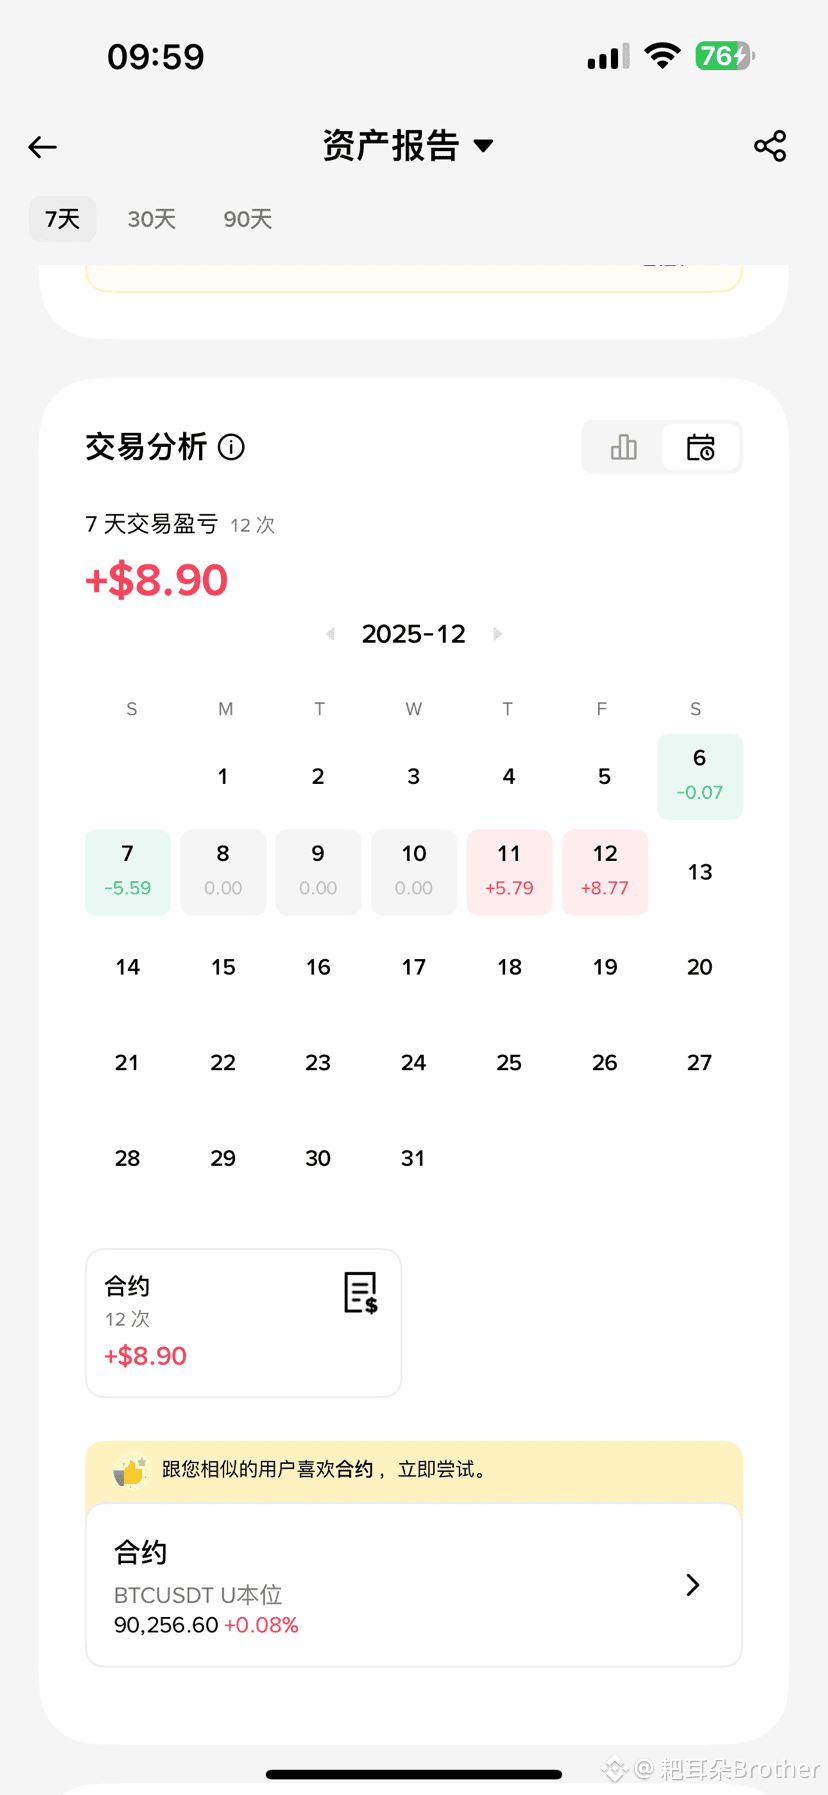Image resolution: width=828 pixels, height=1795 pixels.
Task: Open the 合约 12 次 summary card
Action: [x=243, y=1322]
